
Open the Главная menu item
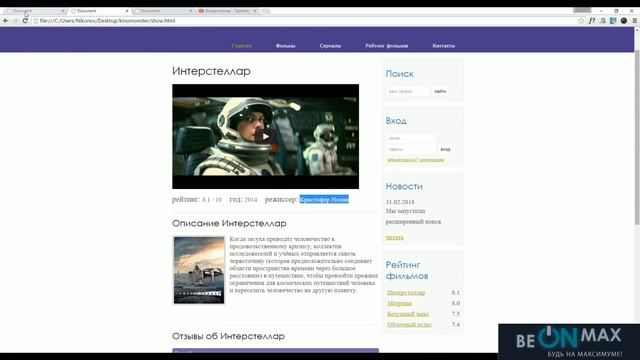241,46
